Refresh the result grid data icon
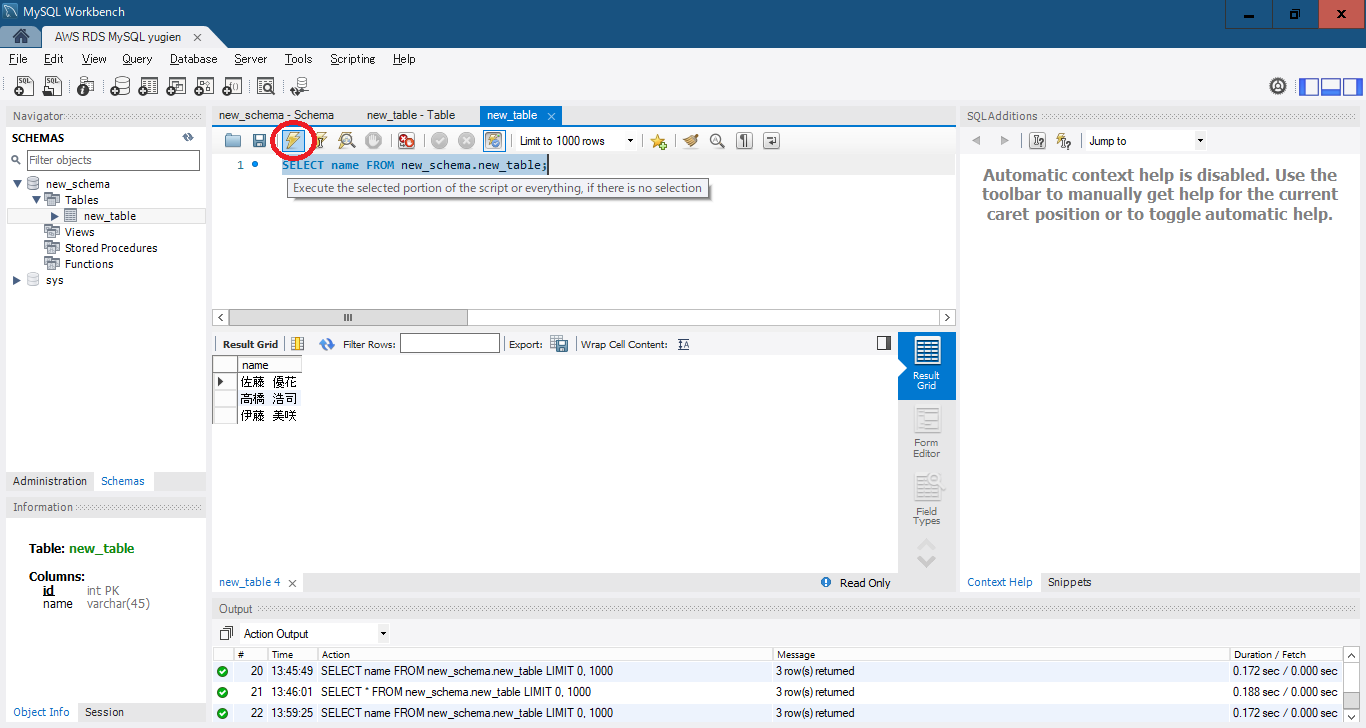 [x=326, y=344]
